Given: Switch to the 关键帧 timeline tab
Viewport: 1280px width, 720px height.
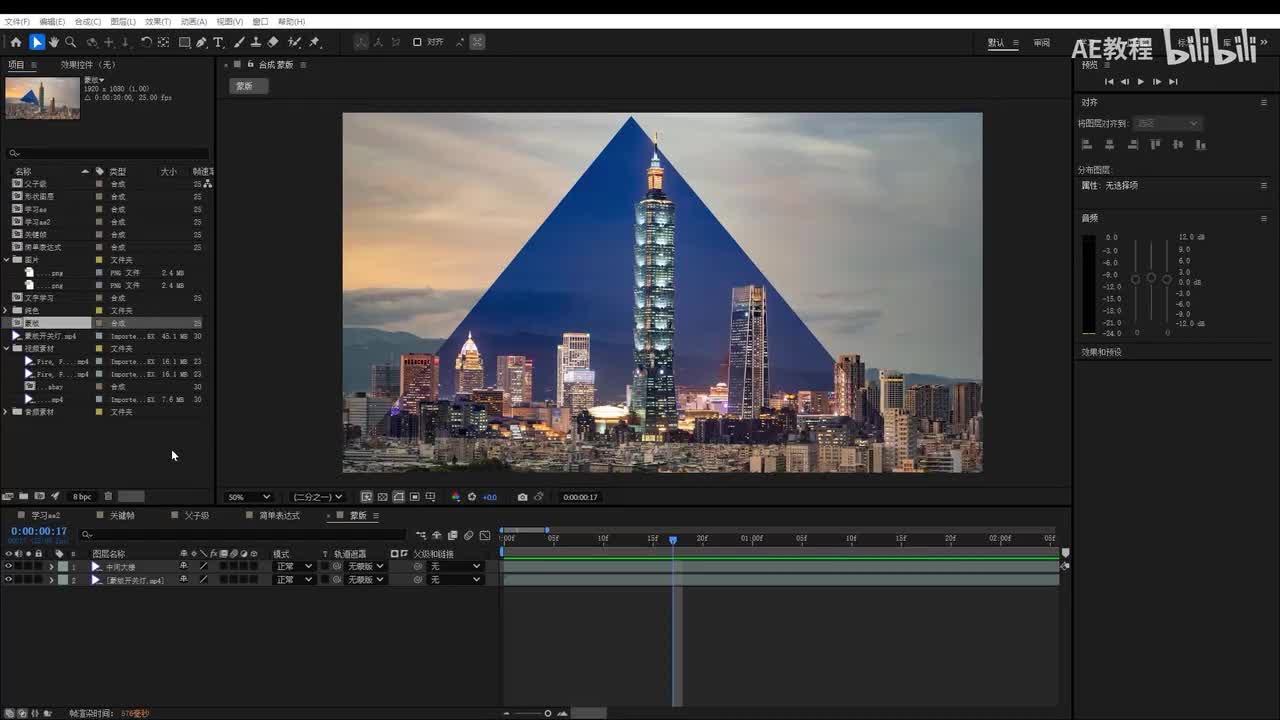Looking at the screenshot, I should pyautogui.click(x=122, y=516).
